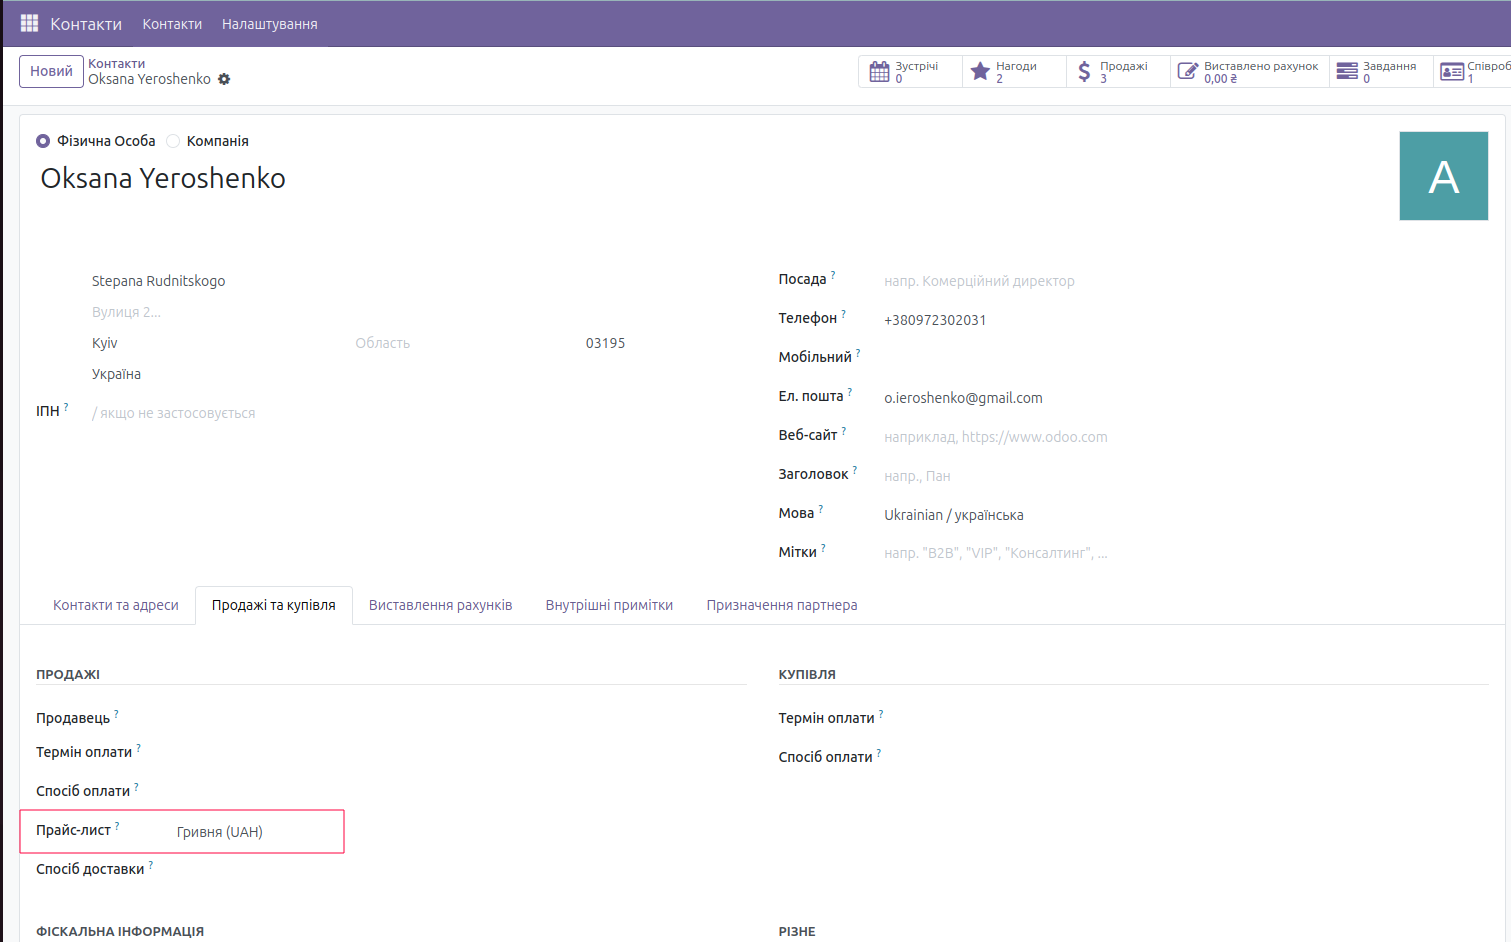Viewport: 1511px width, 942px height.
Task: Click help tooltip next to Мітки label
Action: (823, 548)
